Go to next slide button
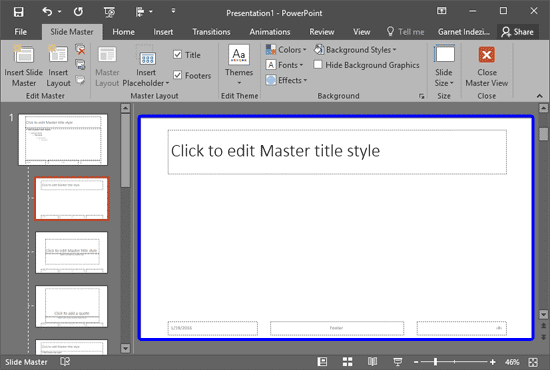The image size is (550, 370). click(x=543, y=337)
